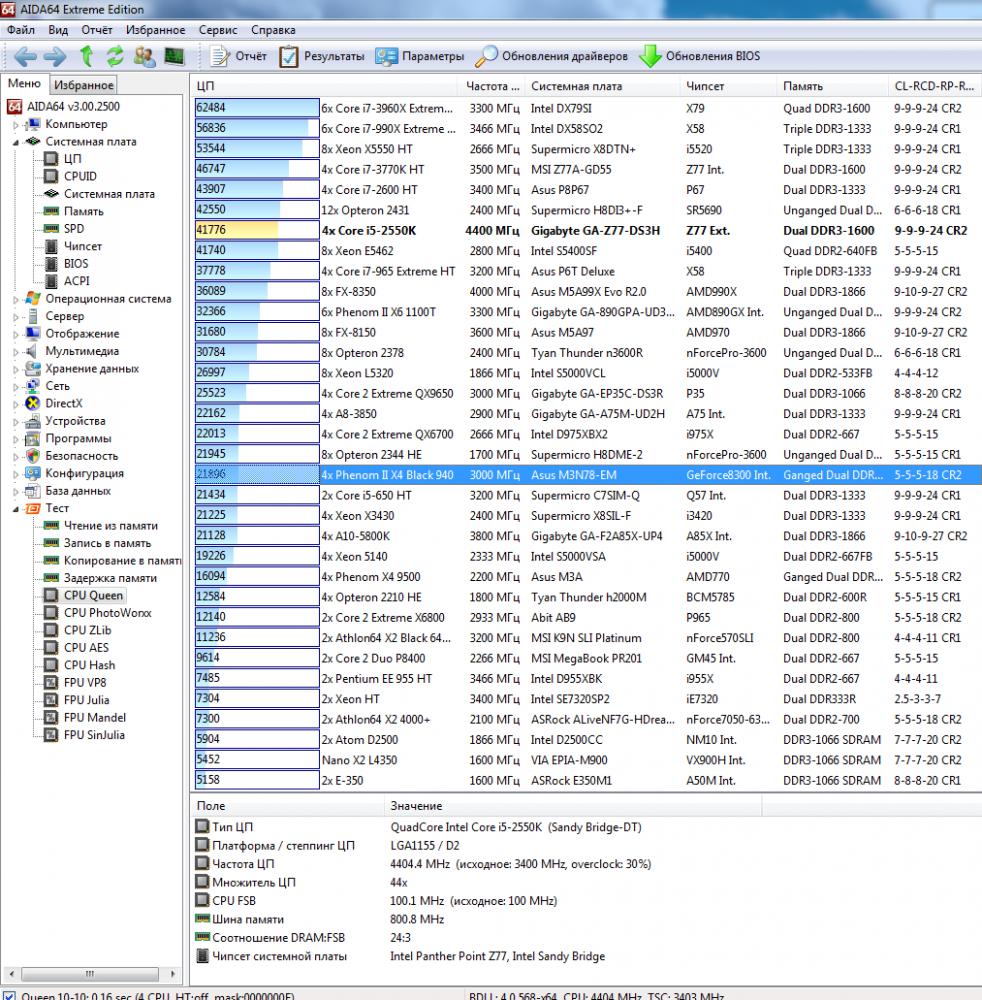Image resolution: width=982 pixels, height=1000 pixels.
Task: Click the green monitor graph toolbar icon
Action: [x=174, y=56]
